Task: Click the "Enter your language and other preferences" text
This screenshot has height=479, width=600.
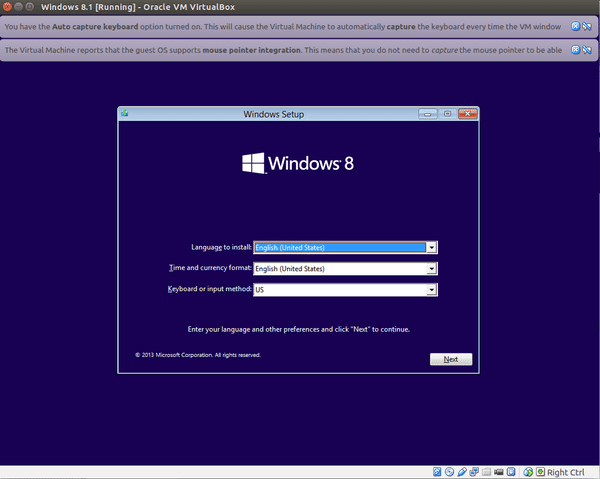Action: (298, 329)
